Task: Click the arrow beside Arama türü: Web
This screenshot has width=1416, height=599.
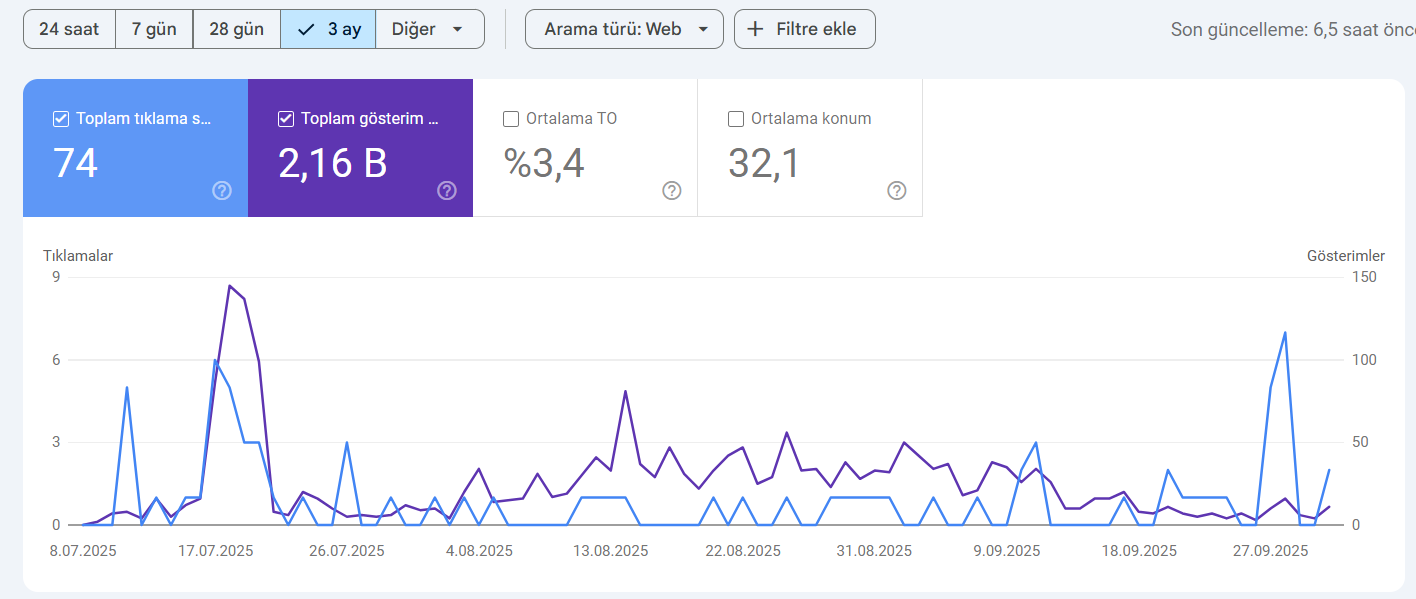Action: pos(703,29)
